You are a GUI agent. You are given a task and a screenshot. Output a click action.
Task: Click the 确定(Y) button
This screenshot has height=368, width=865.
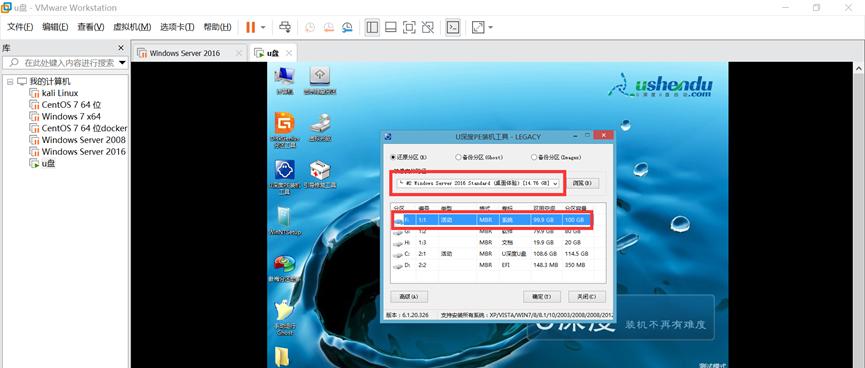(542, 296)
